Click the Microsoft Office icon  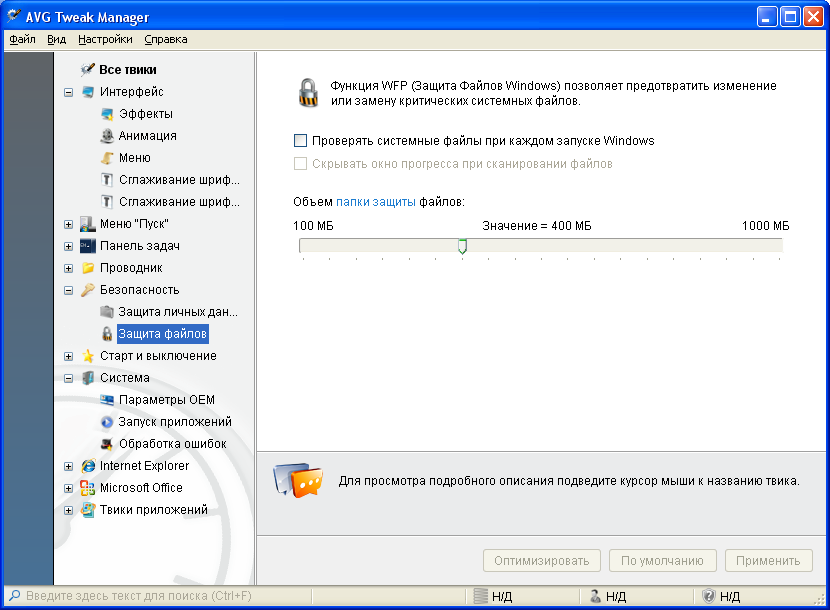coord(88,488)
